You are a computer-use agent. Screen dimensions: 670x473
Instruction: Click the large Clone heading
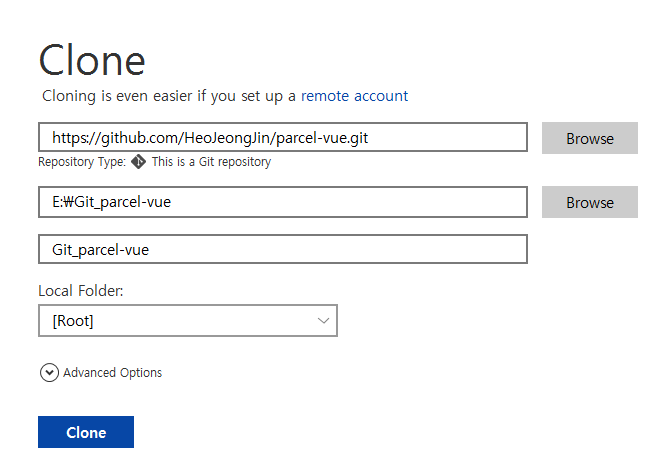pyautogui.click(x=92, y=60)
